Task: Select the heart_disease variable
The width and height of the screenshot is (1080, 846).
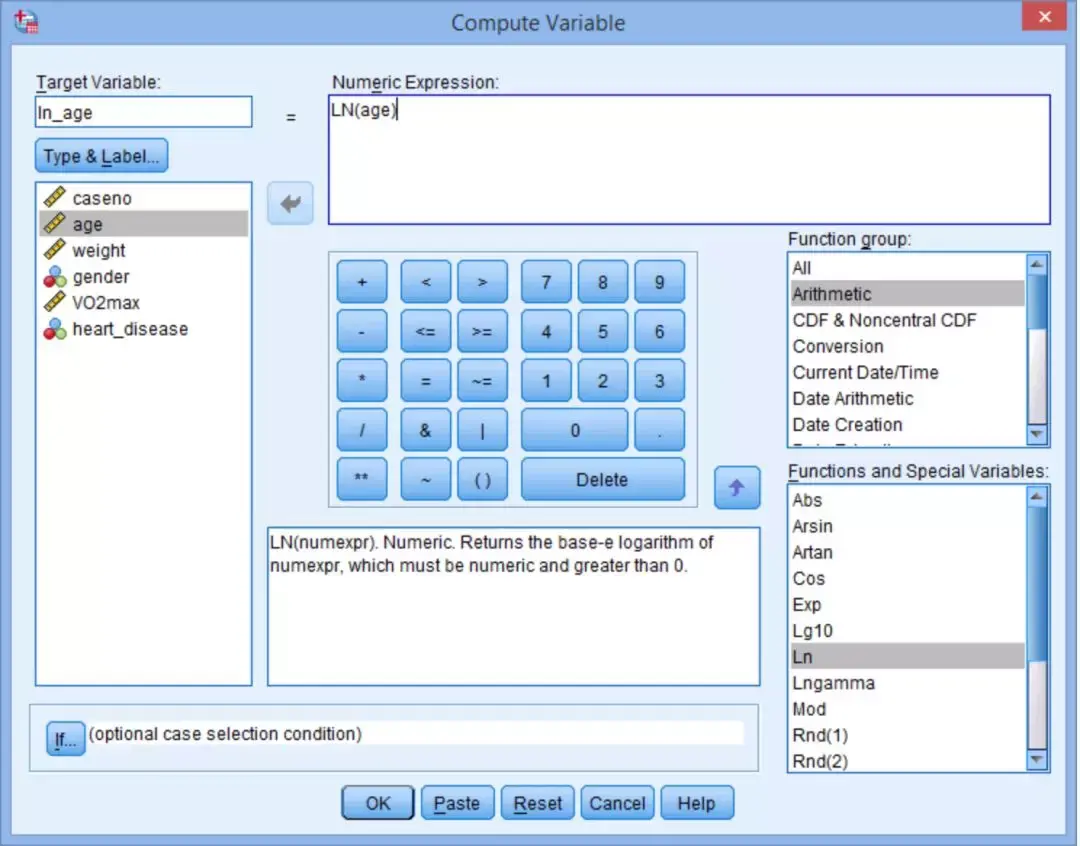Action: pyautogui.click(x=144, y=329)
